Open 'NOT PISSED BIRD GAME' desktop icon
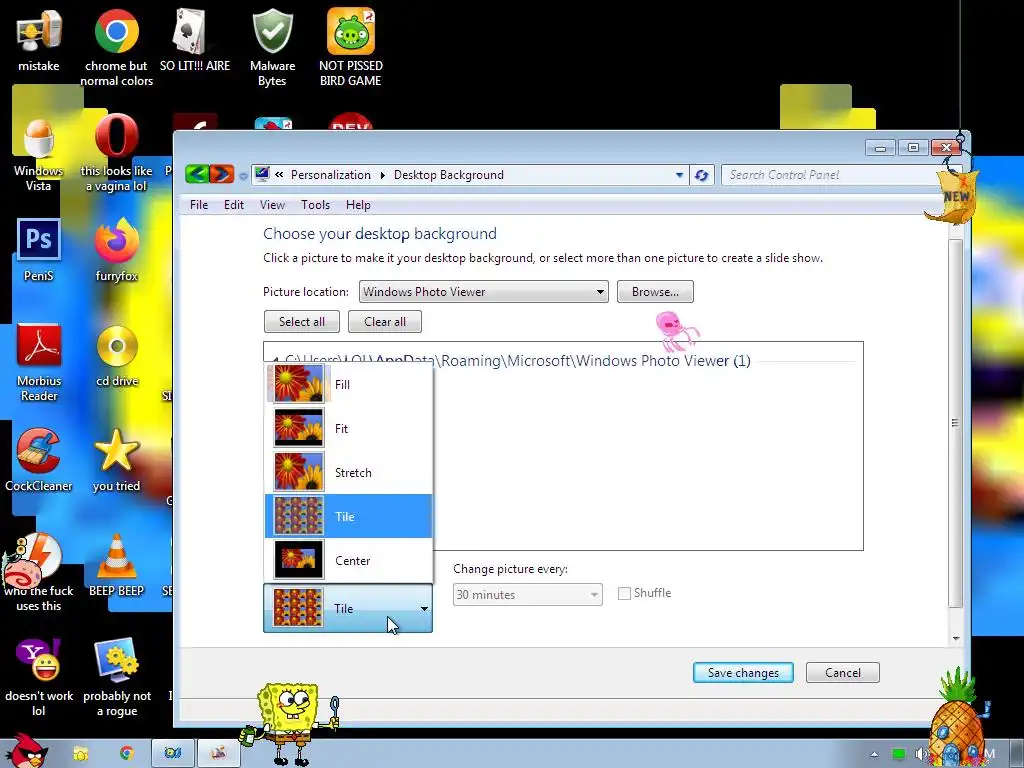The width and height of the screenshot is (1024, 768). pyautogui.click(x=351, y=46)
